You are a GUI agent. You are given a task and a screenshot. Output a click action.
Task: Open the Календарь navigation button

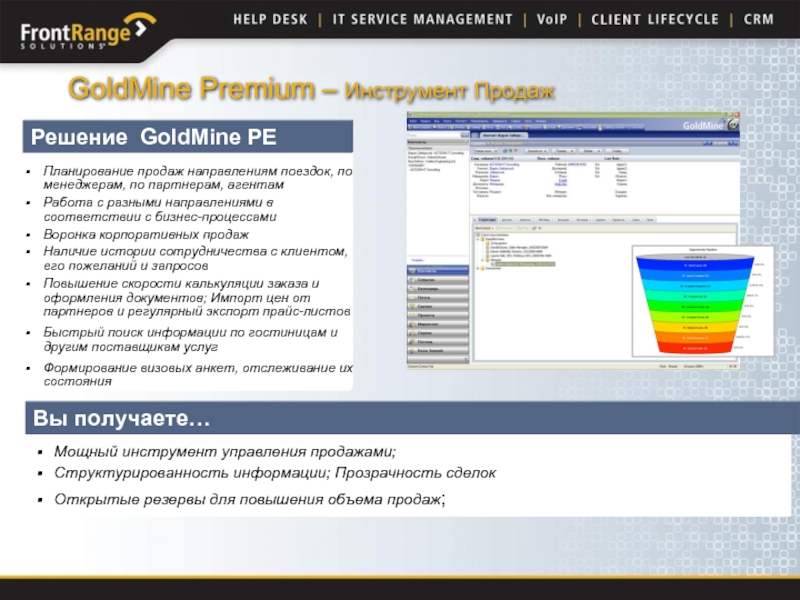[438, 289]
